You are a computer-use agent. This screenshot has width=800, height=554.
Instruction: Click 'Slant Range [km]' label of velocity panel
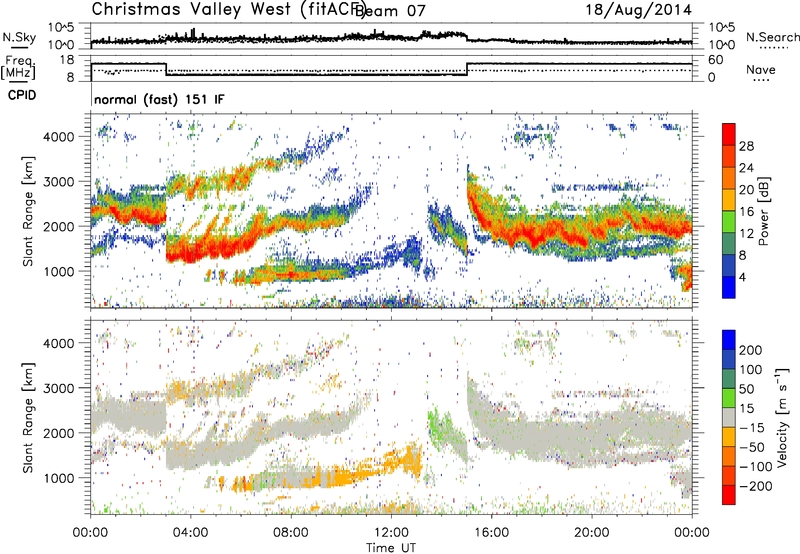pos(28,418)
